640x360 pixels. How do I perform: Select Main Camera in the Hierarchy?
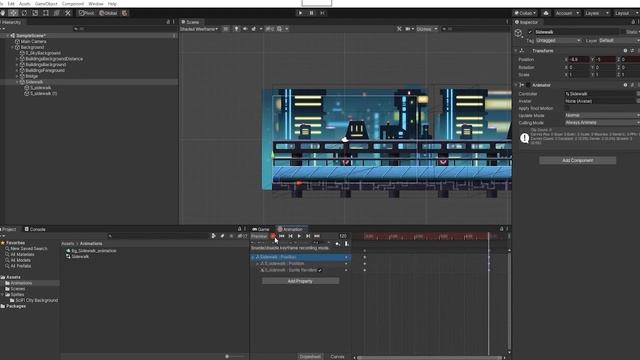(x=33, y=42)
